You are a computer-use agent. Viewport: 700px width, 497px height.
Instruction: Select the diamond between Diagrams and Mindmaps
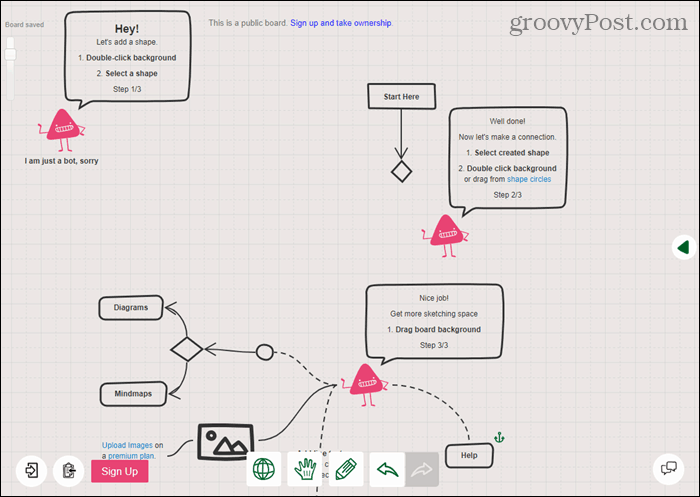(187, 349)
